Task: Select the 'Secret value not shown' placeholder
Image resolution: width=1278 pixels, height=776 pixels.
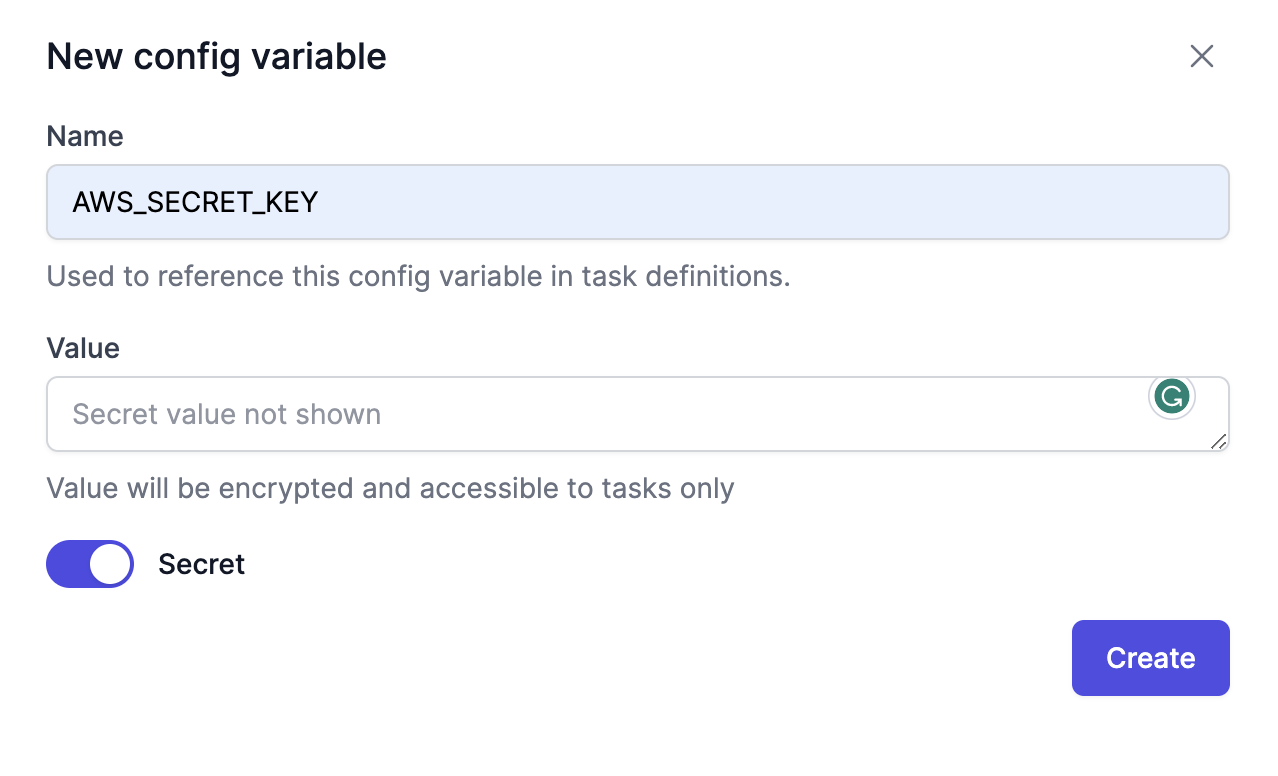Action: [227, 414]
